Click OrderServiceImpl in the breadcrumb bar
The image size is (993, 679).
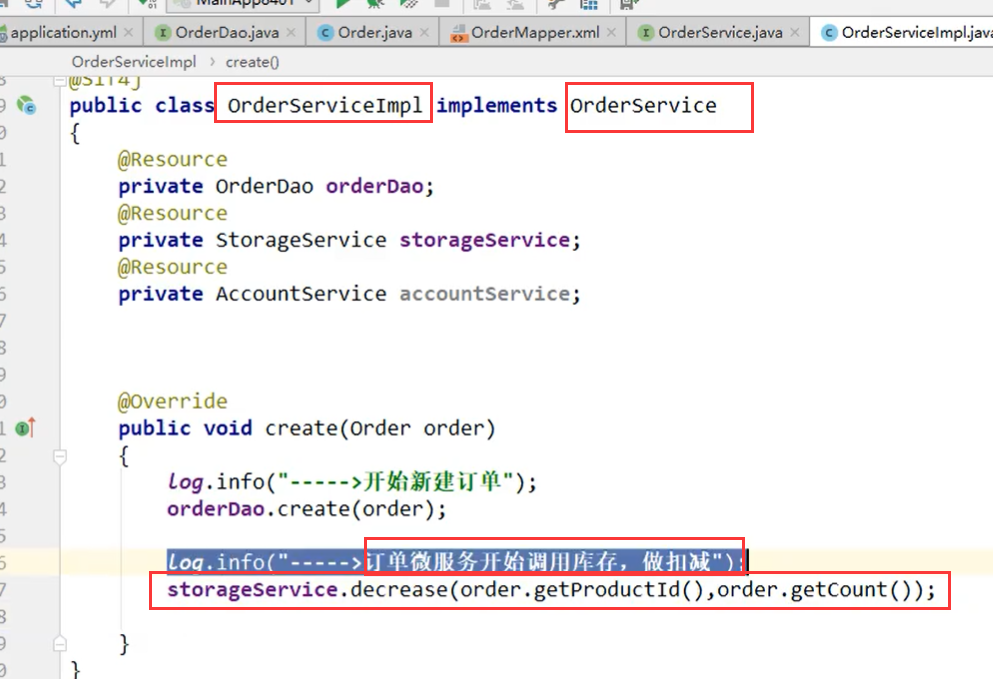click(134, 62)
